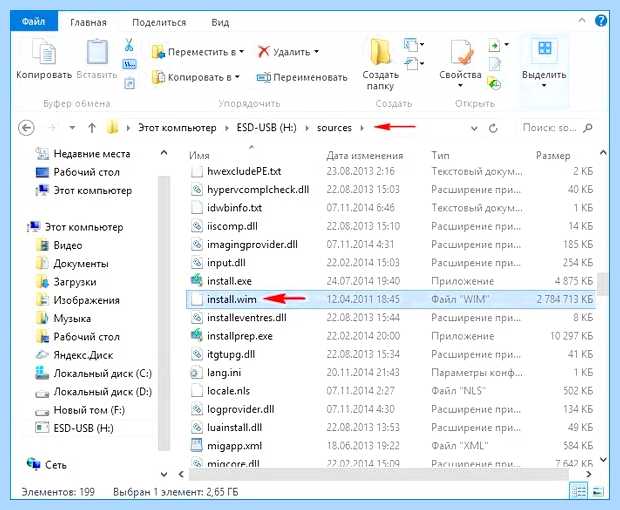Click the Edit file icon in Открыть group

495,64
